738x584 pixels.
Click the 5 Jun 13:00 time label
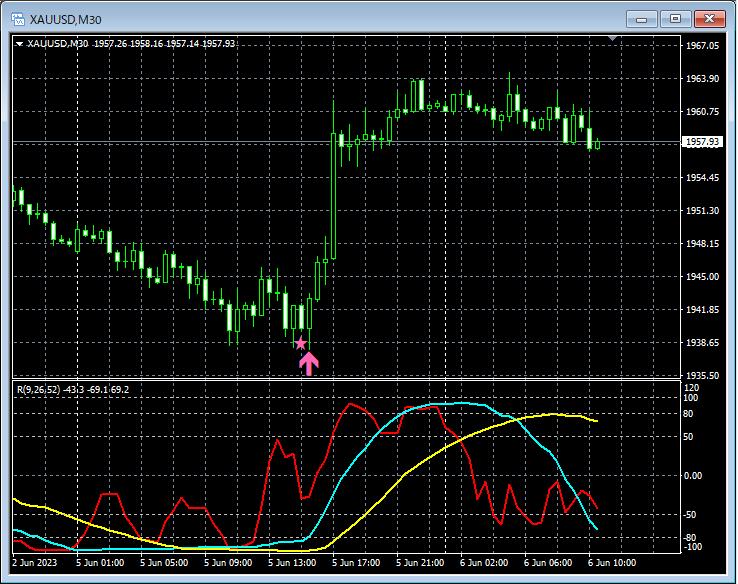point(292,563)
